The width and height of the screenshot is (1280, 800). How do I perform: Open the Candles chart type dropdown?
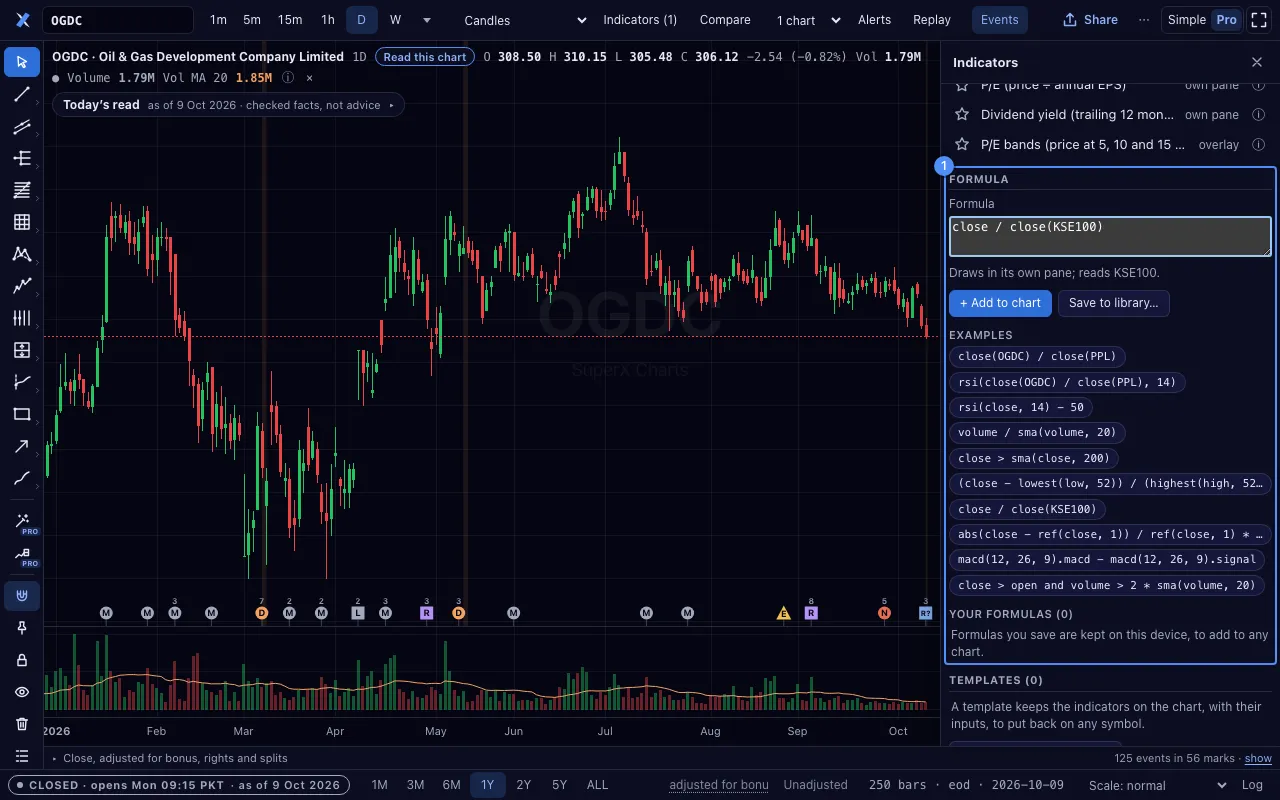(x=525, y=20)
